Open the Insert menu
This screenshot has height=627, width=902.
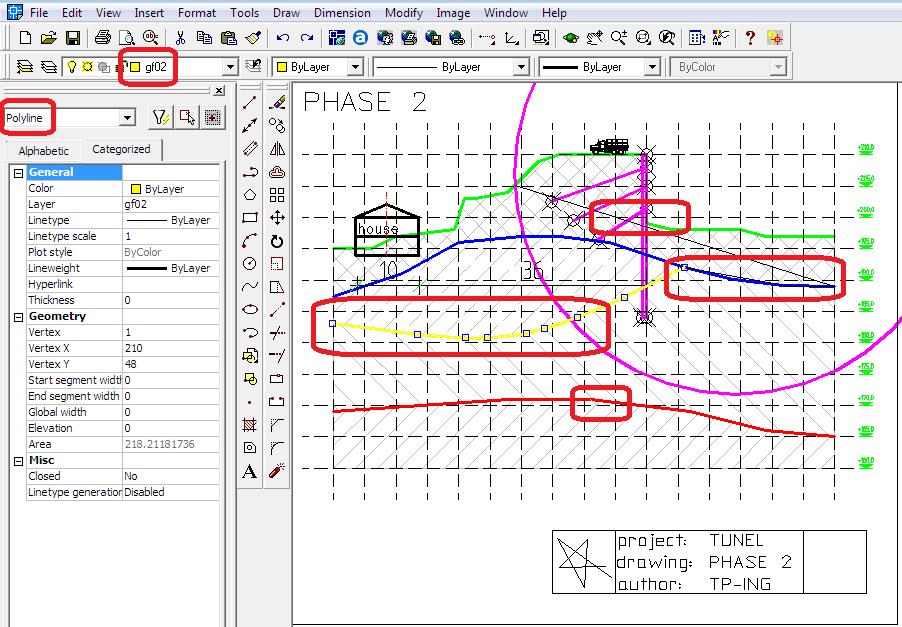click(149, 13)
